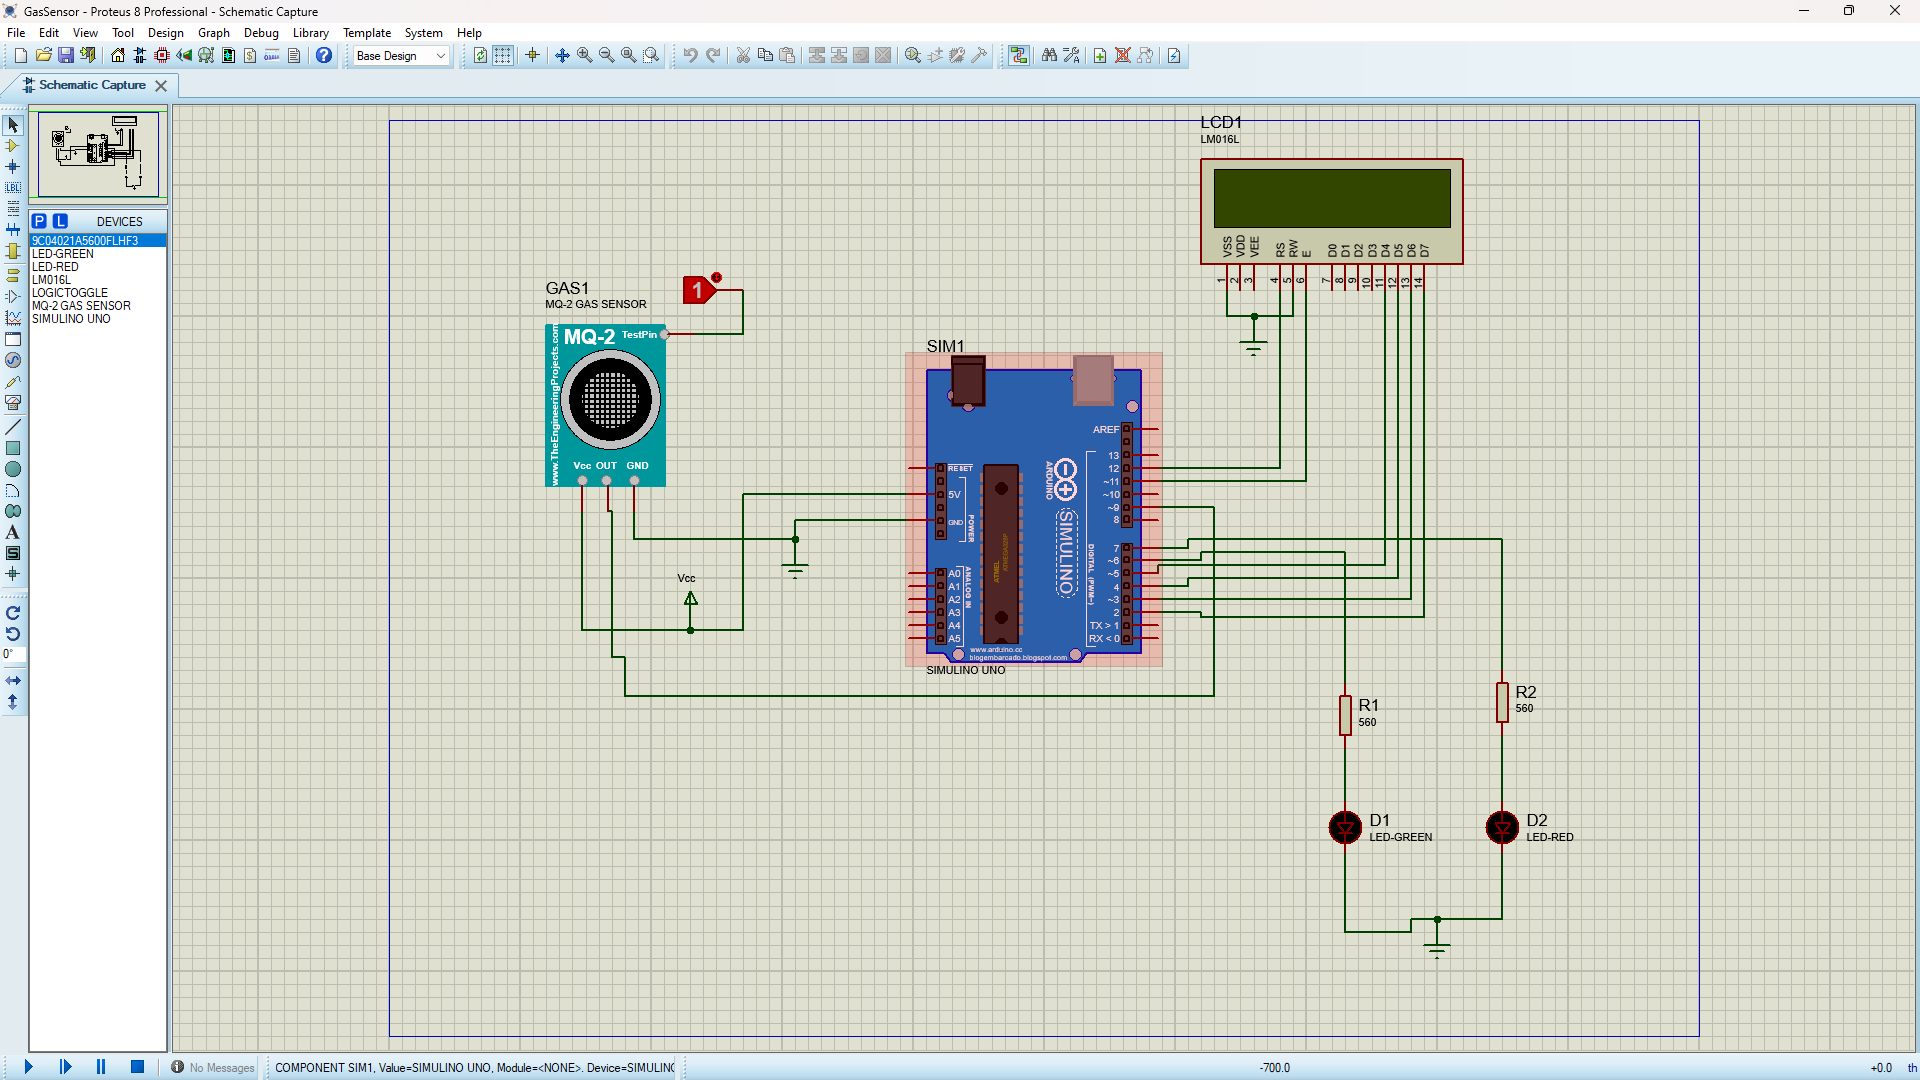
Task: Select the 2D box graphics tool
Action: (x=13, y=448)
